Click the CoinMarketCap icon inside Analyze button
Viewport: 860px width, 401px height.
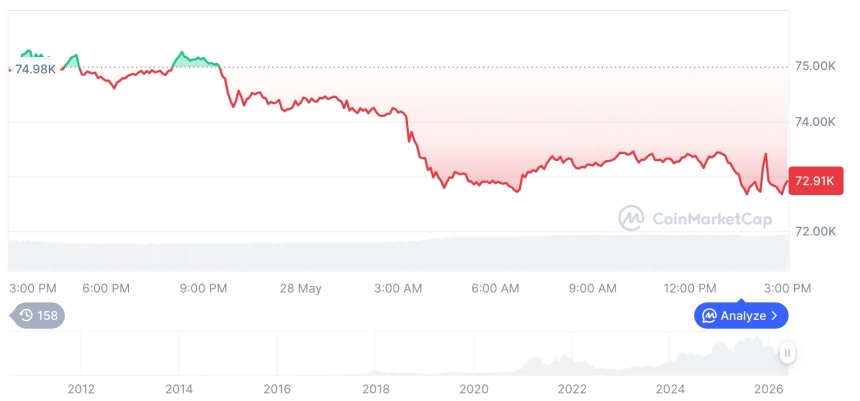(709, 316)
